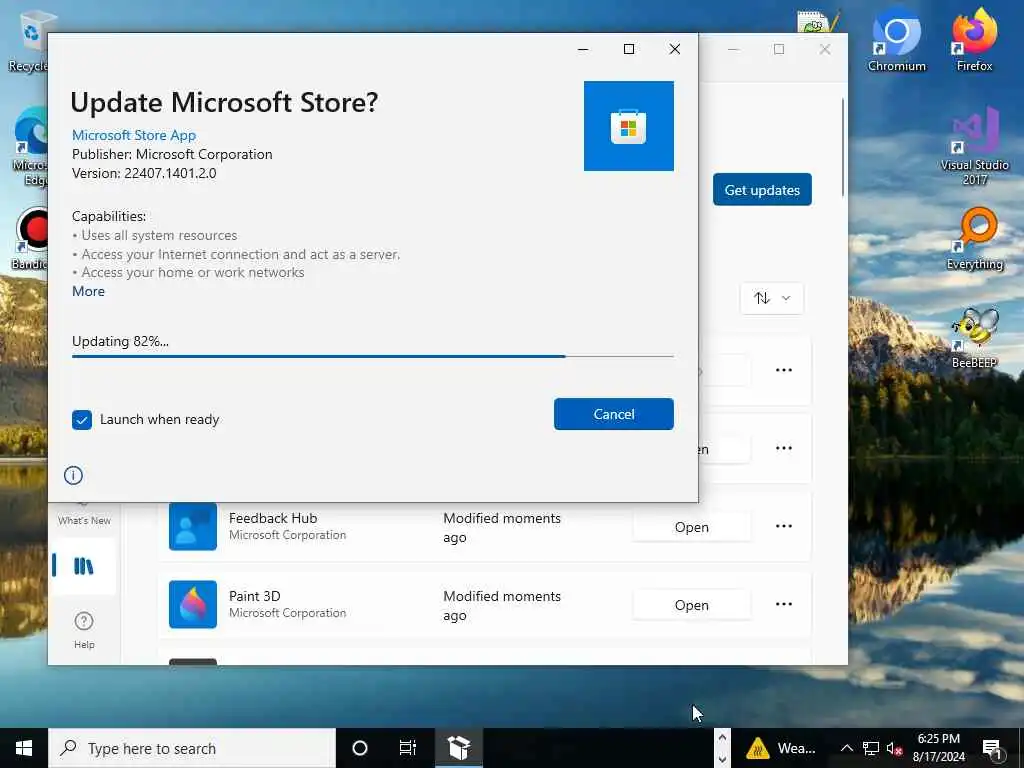Click the network tray icon

pyautogui.click(x=871, y=748)
